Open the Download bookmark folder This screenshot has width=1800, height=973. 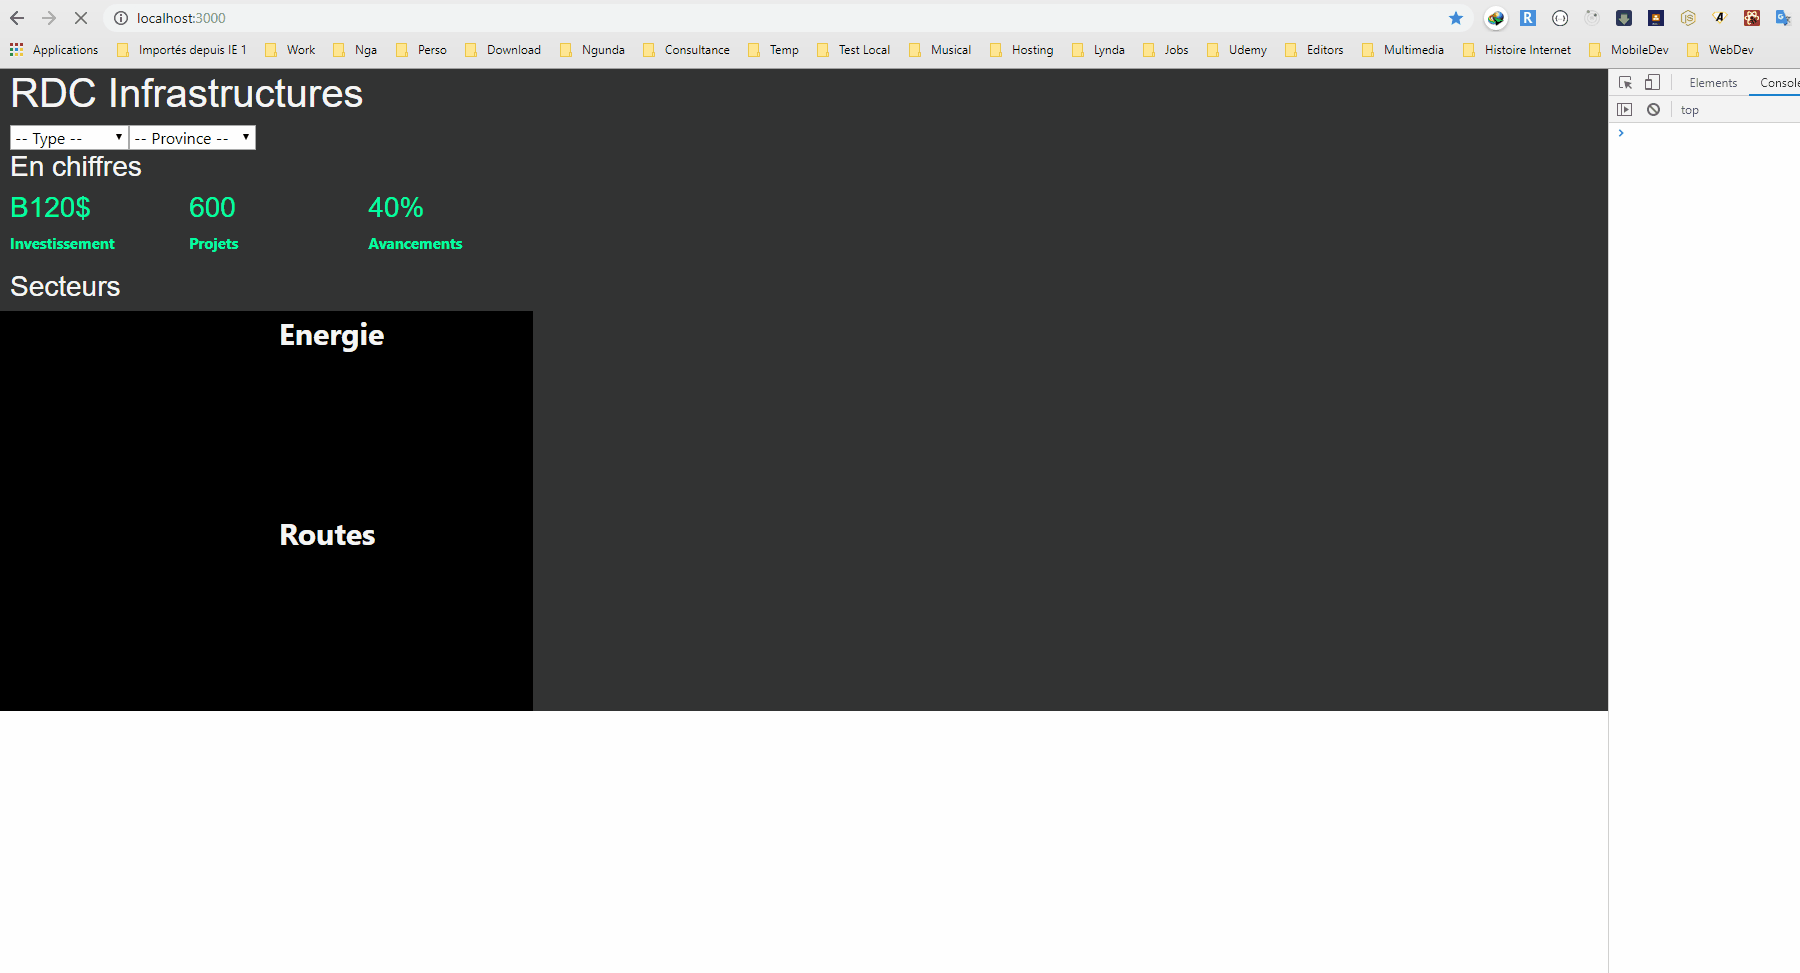503,50
